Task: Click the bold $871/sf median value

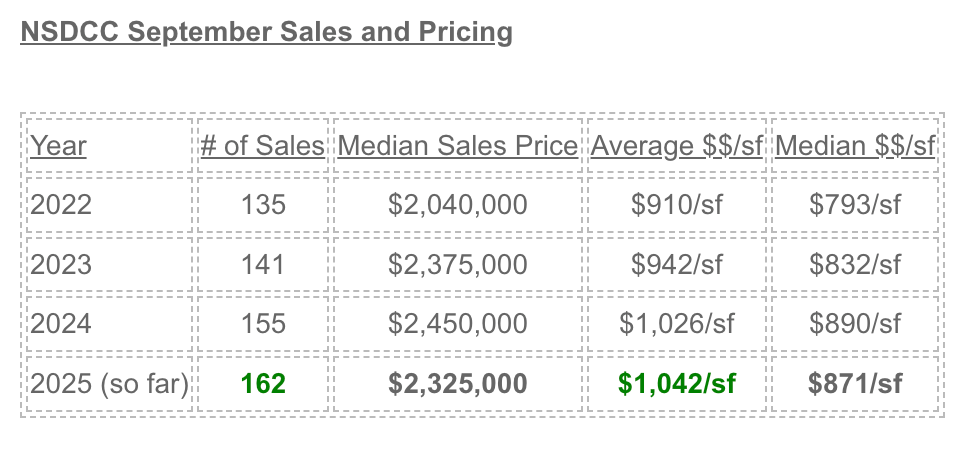Action: pos(855,383)
